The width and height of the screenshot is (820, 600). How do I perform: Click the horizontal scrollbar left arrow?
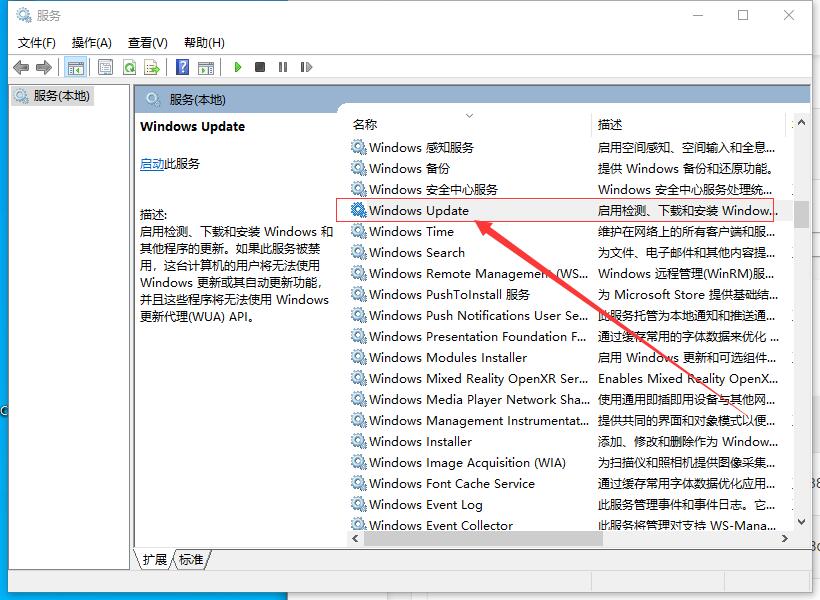[356, 538]
